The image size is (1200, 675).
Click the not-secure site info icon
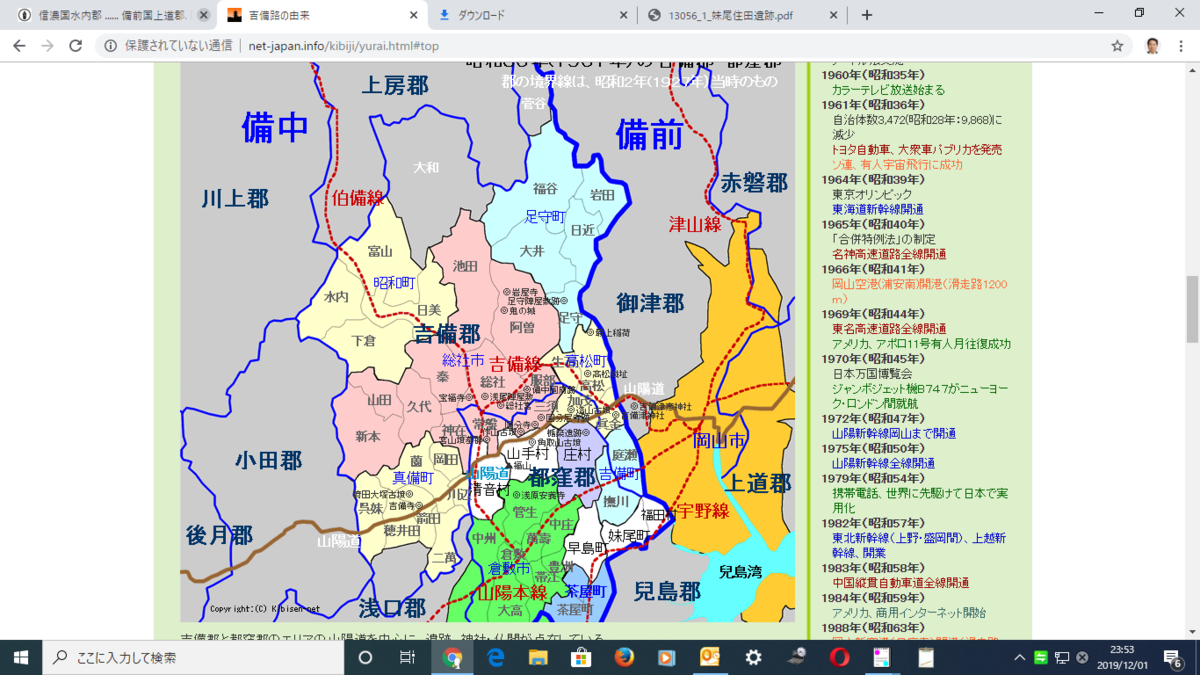coord(111,46)
